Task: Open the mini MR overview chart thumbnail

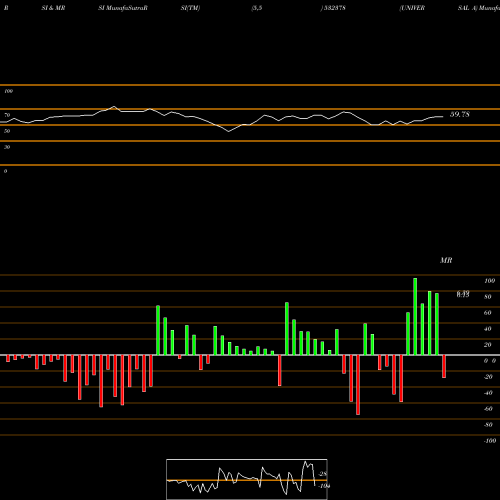Action: [x=247, y=479]
